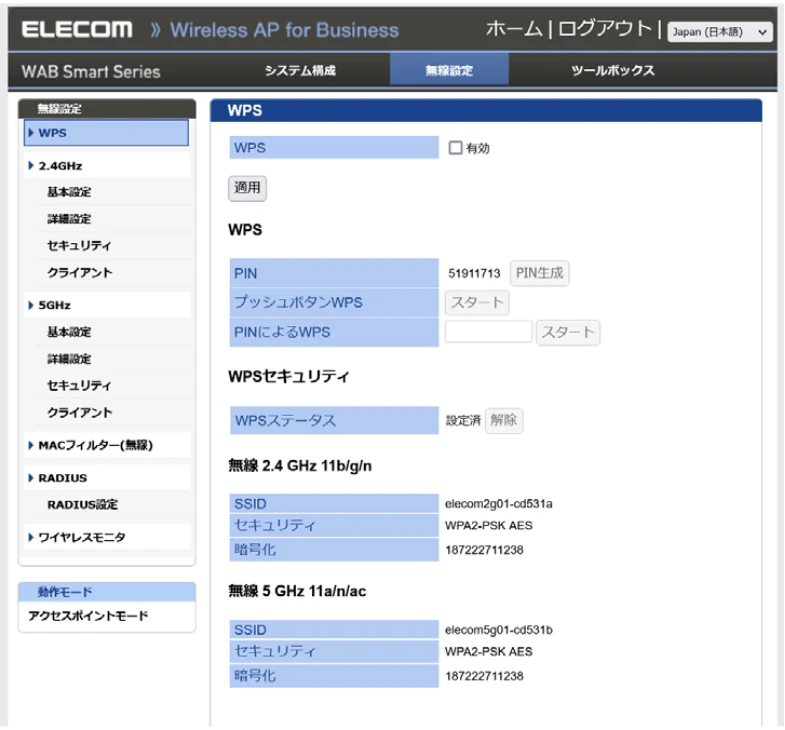The image size is (785, 730).
Task: Open 基本設定 under 5GHz
Action: [x=69, y=332]
